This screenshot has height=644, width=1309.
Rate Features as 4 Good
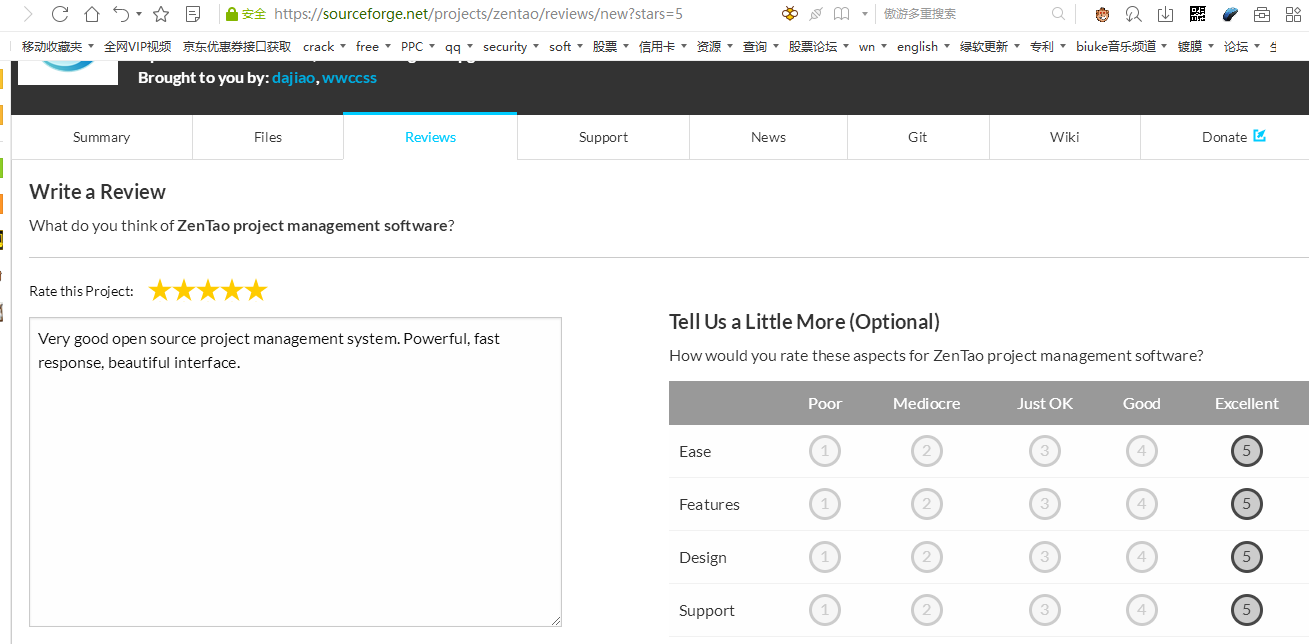point(1141,504)
